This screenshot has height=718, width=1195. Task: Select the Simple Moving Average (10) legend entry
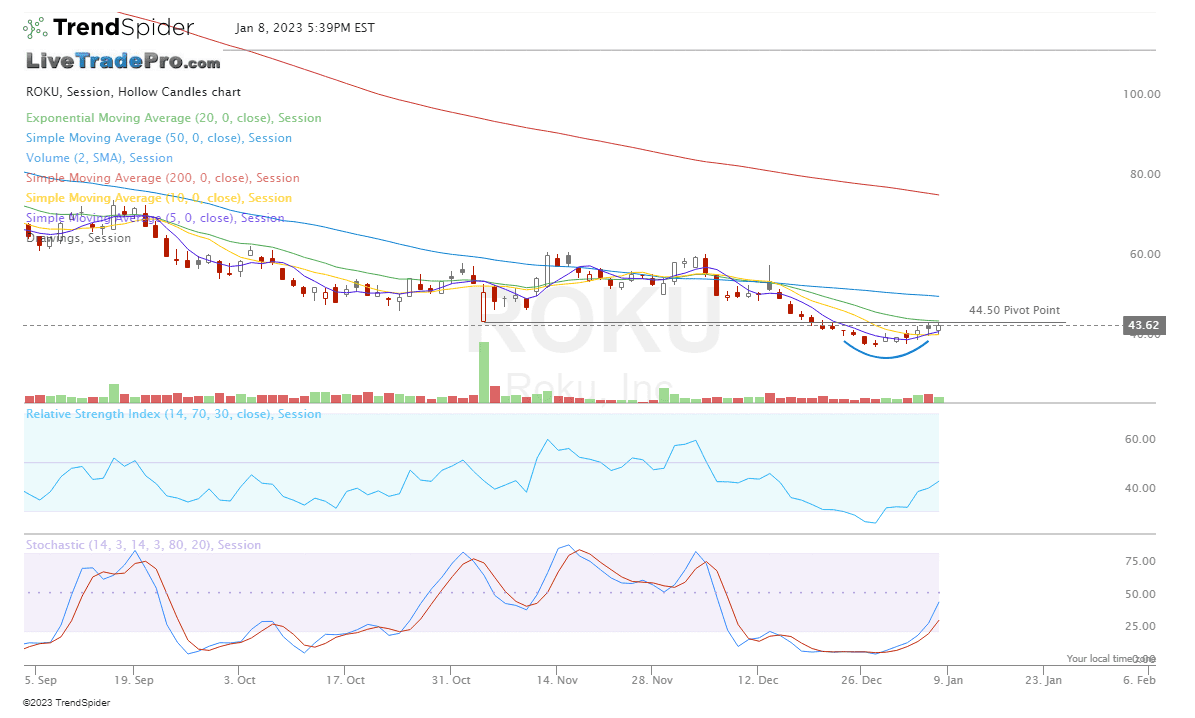(159, 197)
